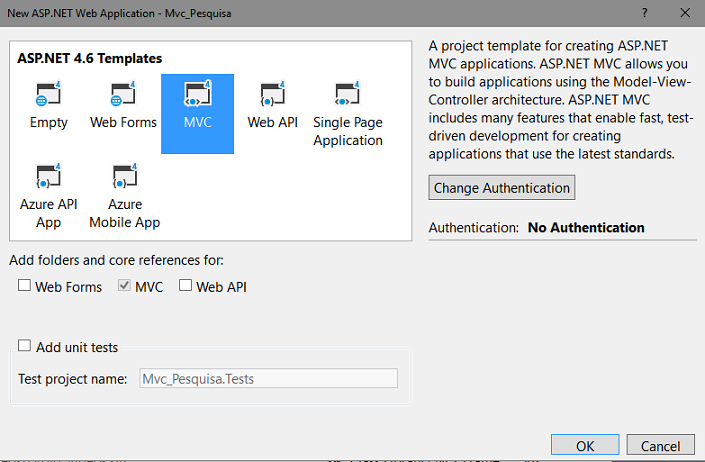Click the Test project name field
705x462 pixels.
tap(268, 378)
